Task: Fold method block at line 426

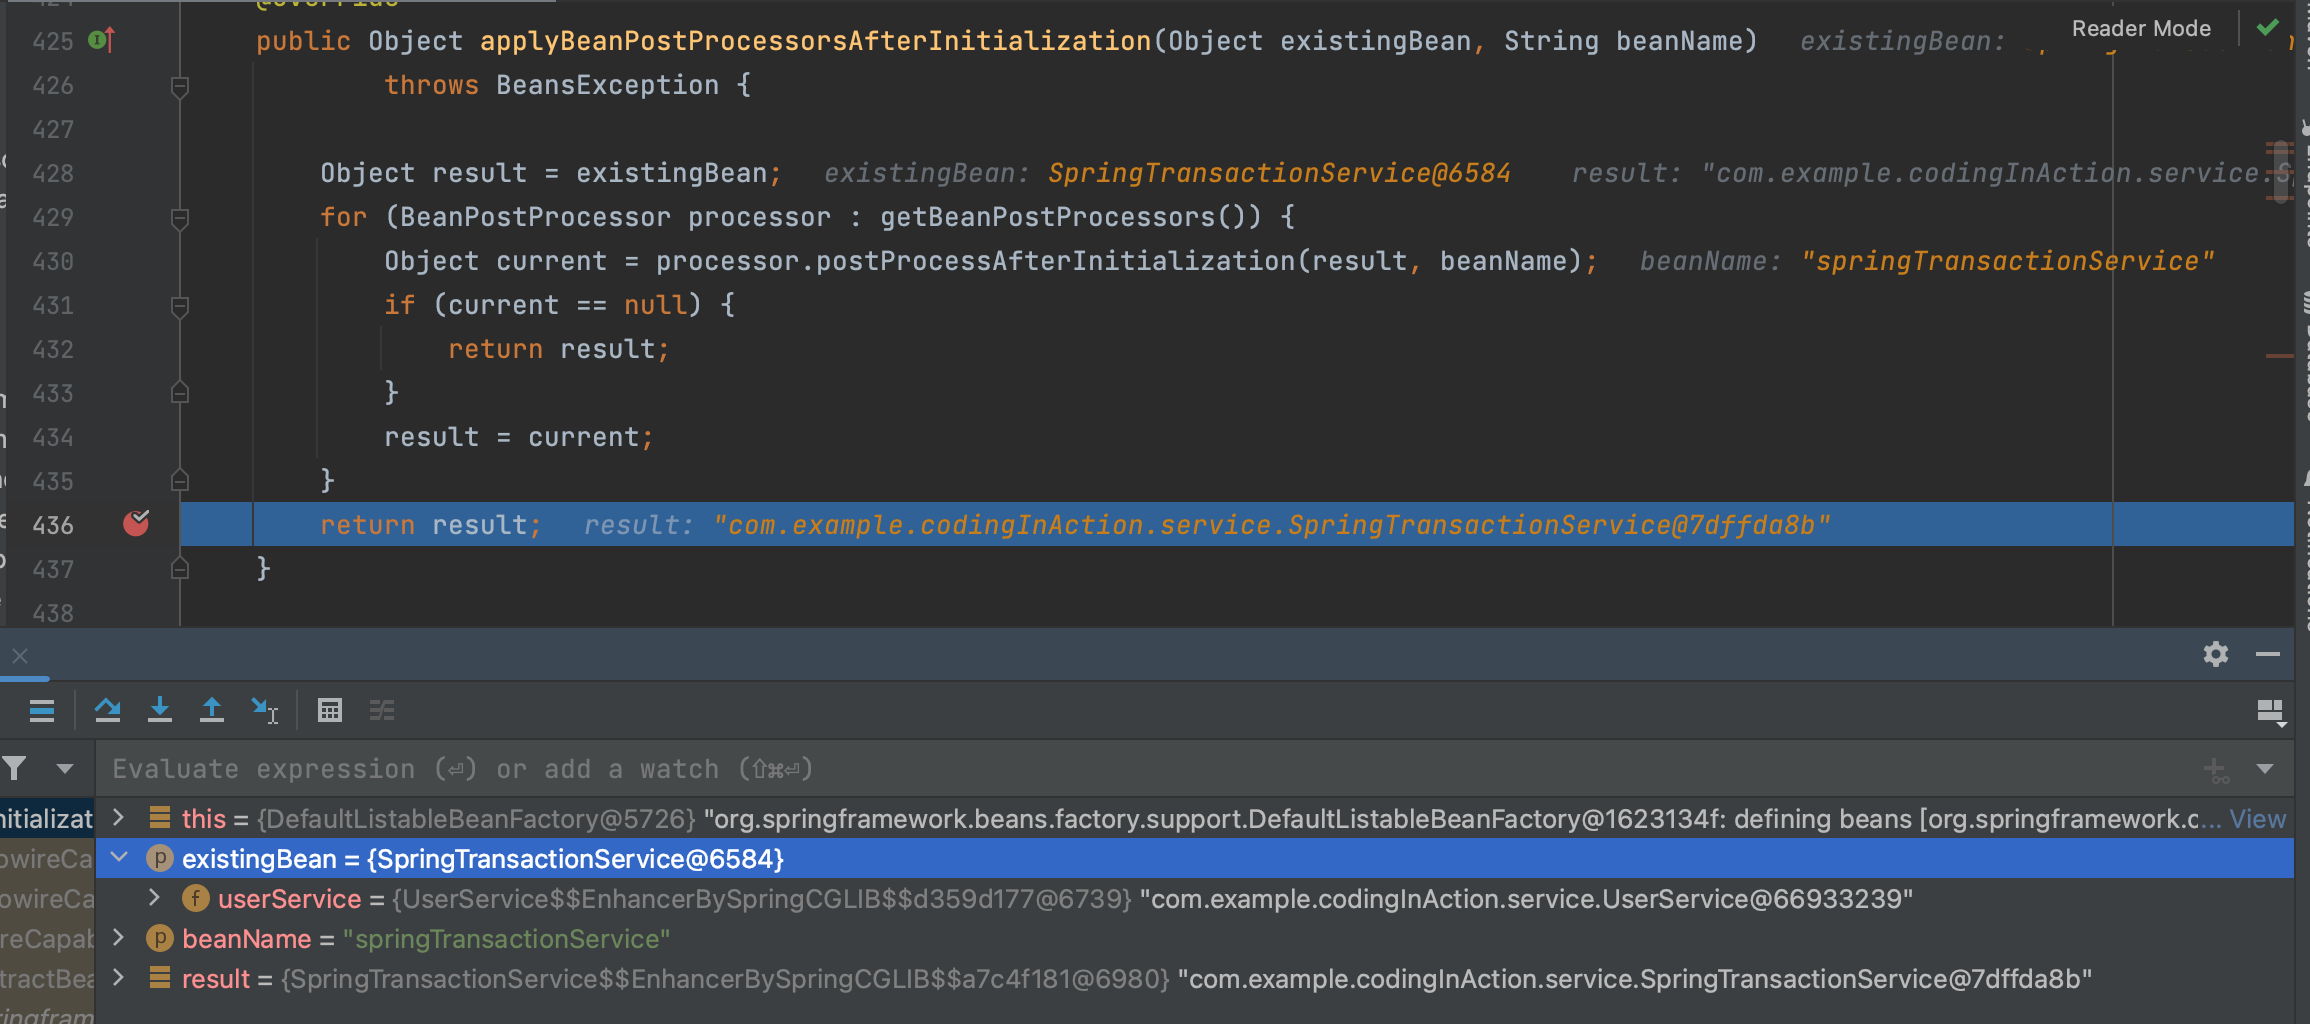Action: (x=180, y=86)
